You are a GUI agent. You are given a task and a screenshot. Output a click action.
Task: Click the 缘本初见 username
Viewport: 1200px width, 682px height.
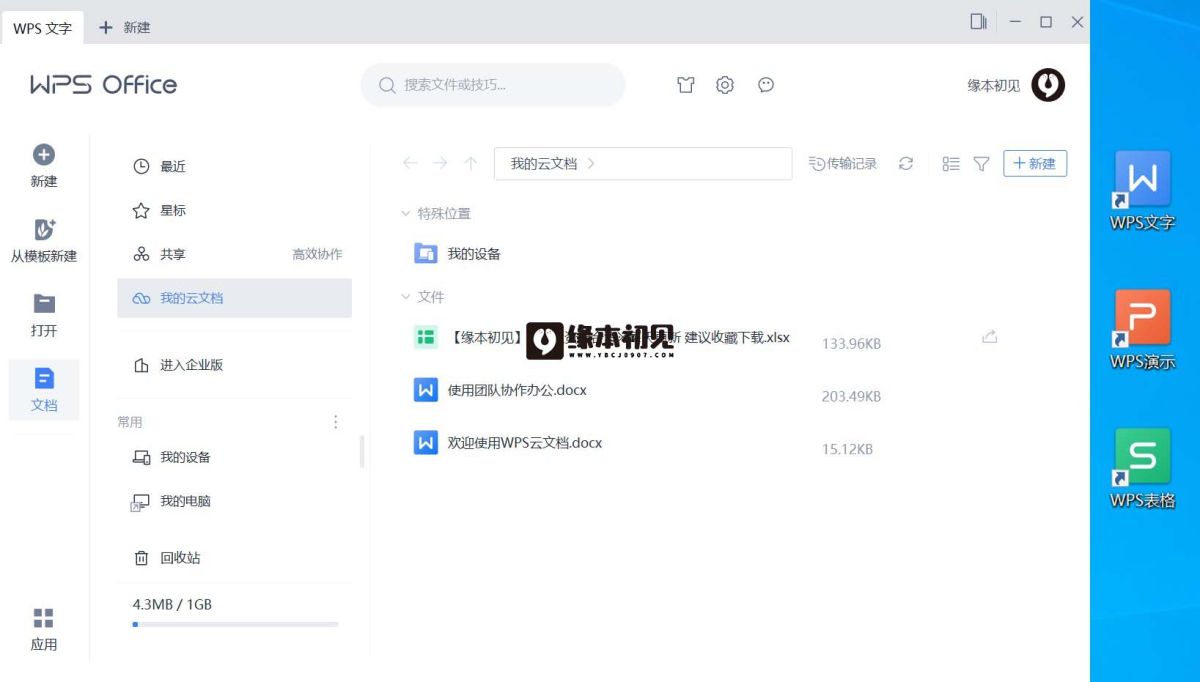[x=994, y=86]
